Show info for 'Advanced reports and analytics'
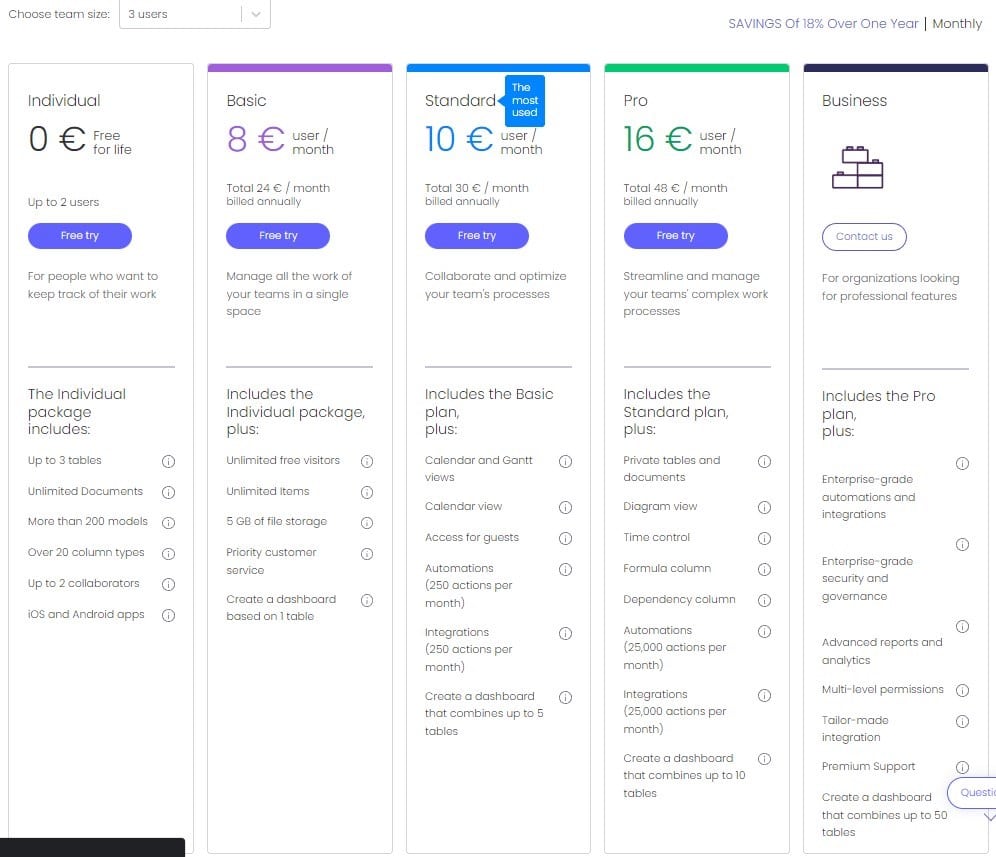The height and width of the screenshot is (857, 996). pyautogui.click(x=963, y=626)
